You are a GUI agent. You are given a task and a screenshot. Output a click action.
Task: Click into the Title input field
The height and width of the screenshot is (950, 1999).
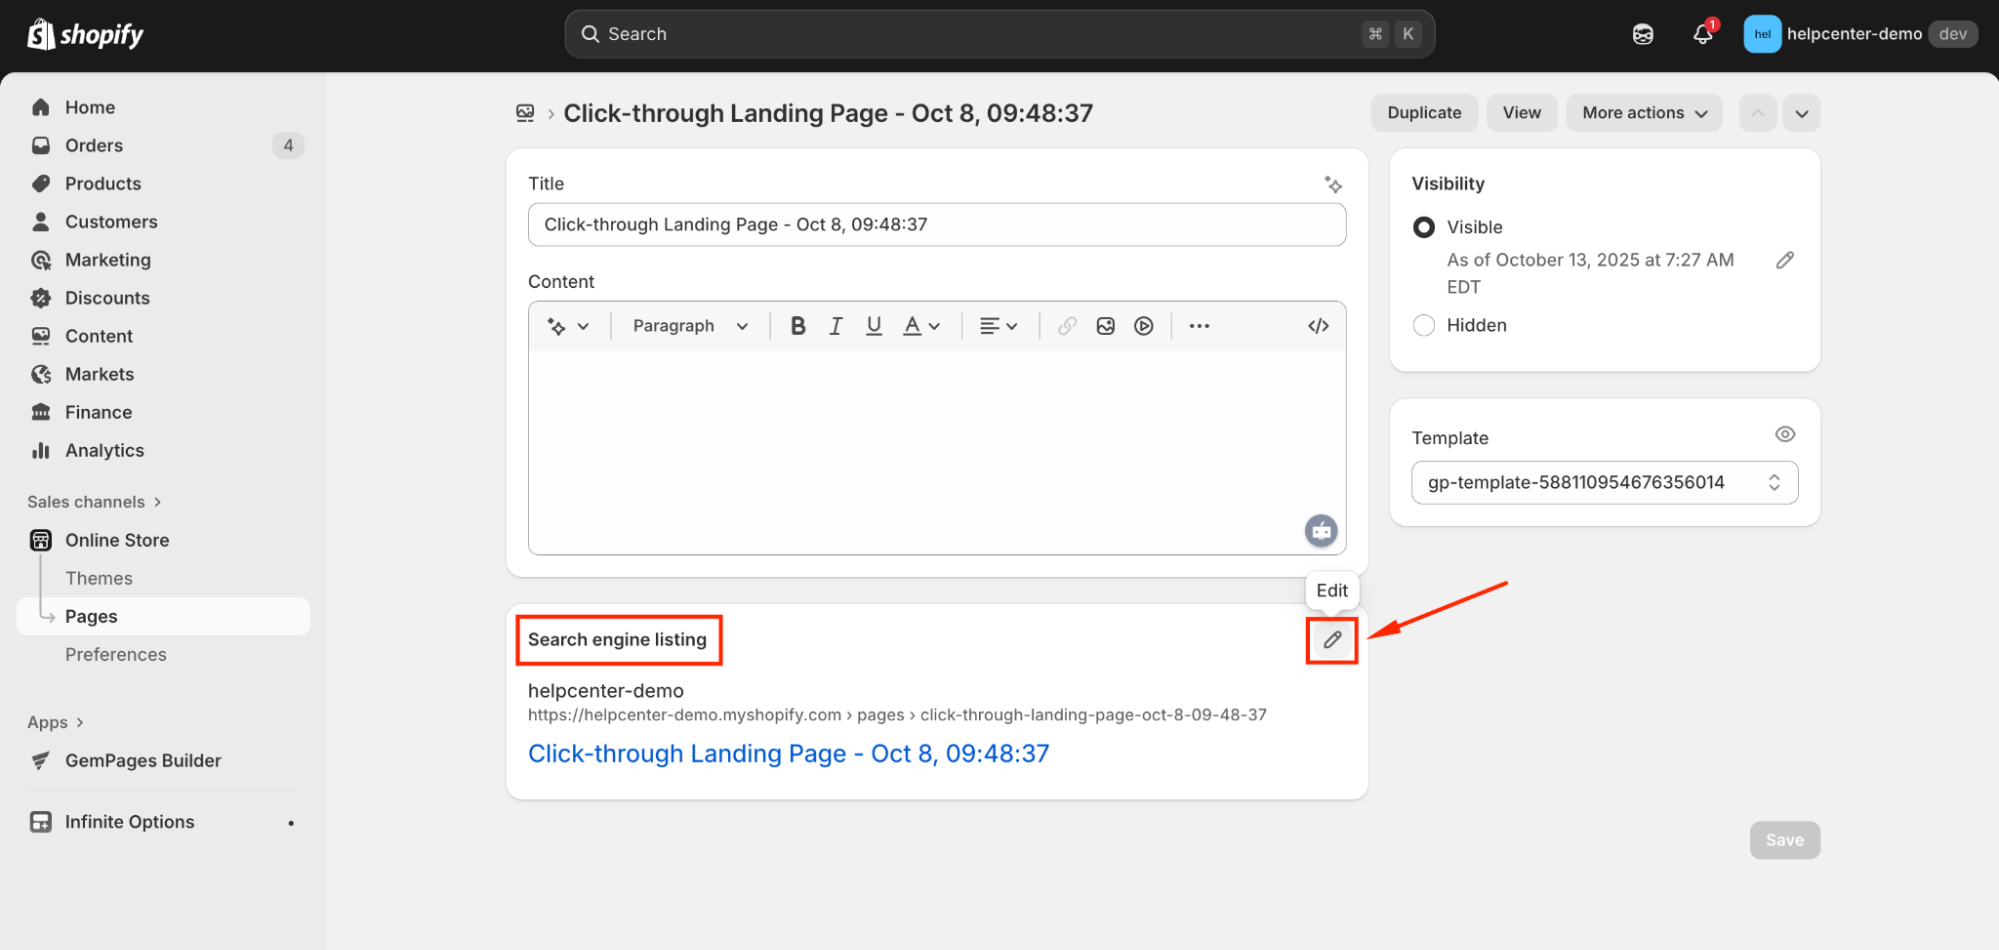936,225
